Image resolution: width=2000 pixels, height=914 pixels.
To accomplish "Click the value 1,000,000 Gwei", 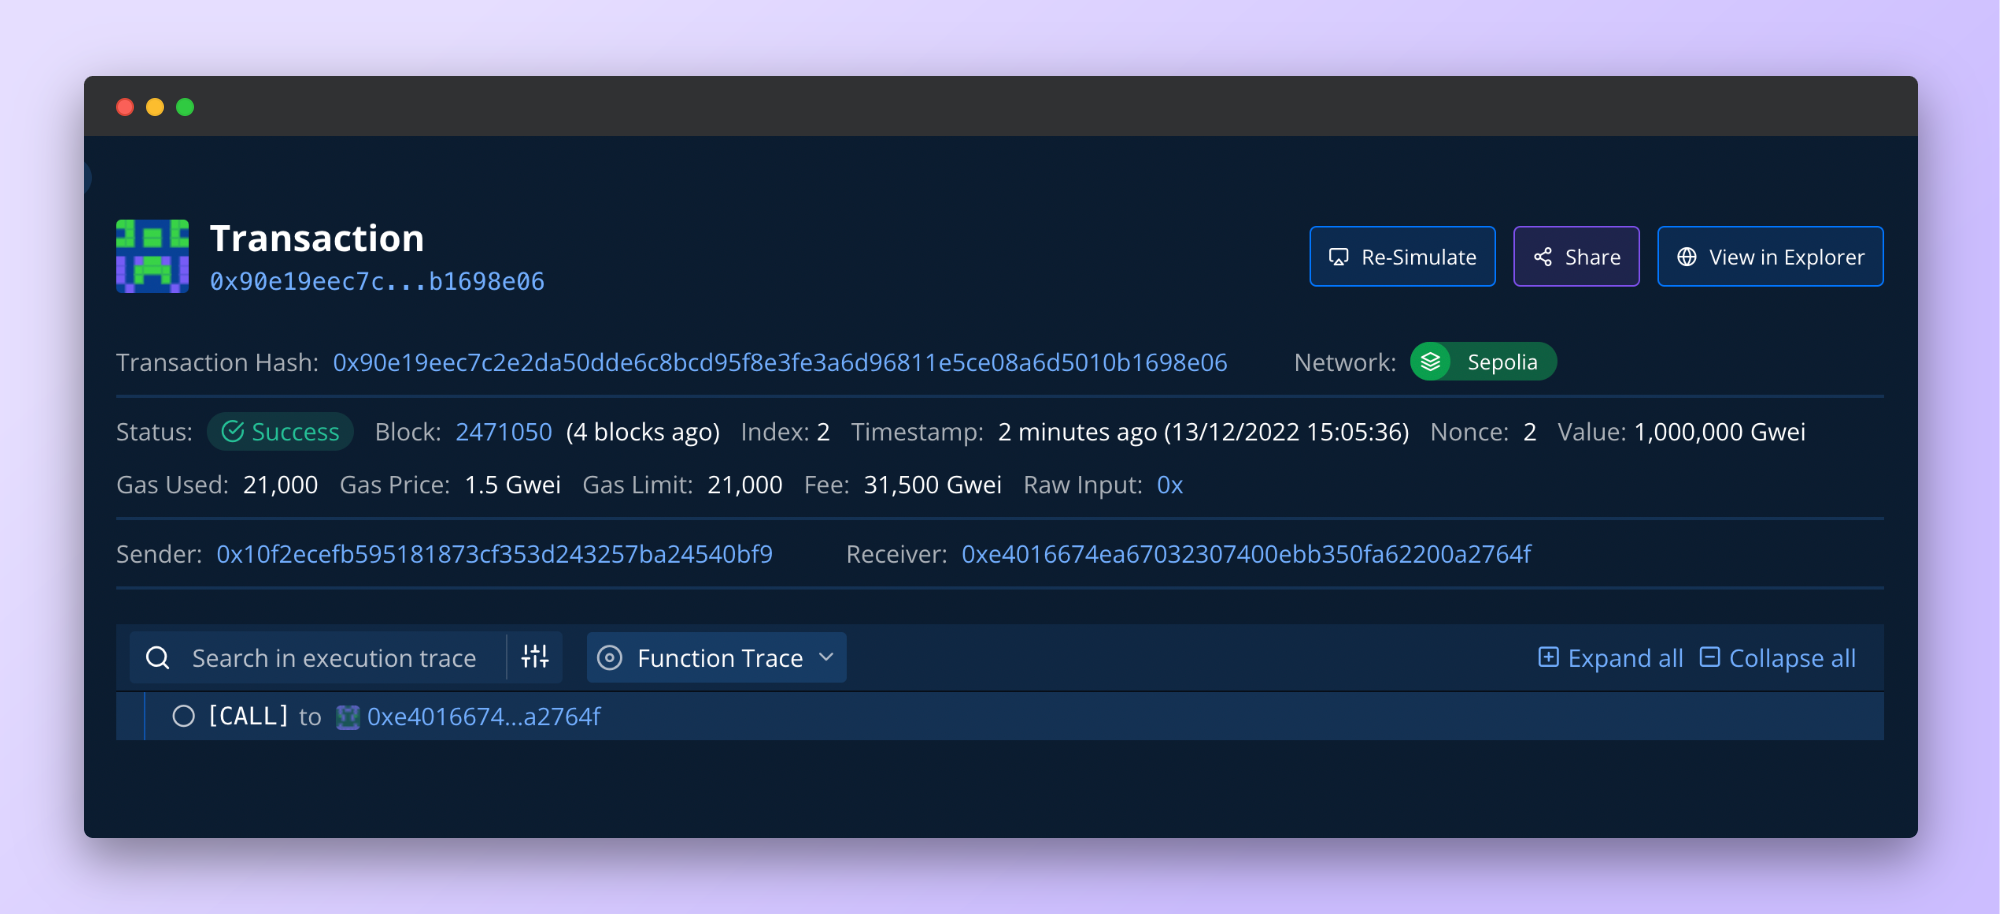I will pyautogui.click(x=1720, y=432).
